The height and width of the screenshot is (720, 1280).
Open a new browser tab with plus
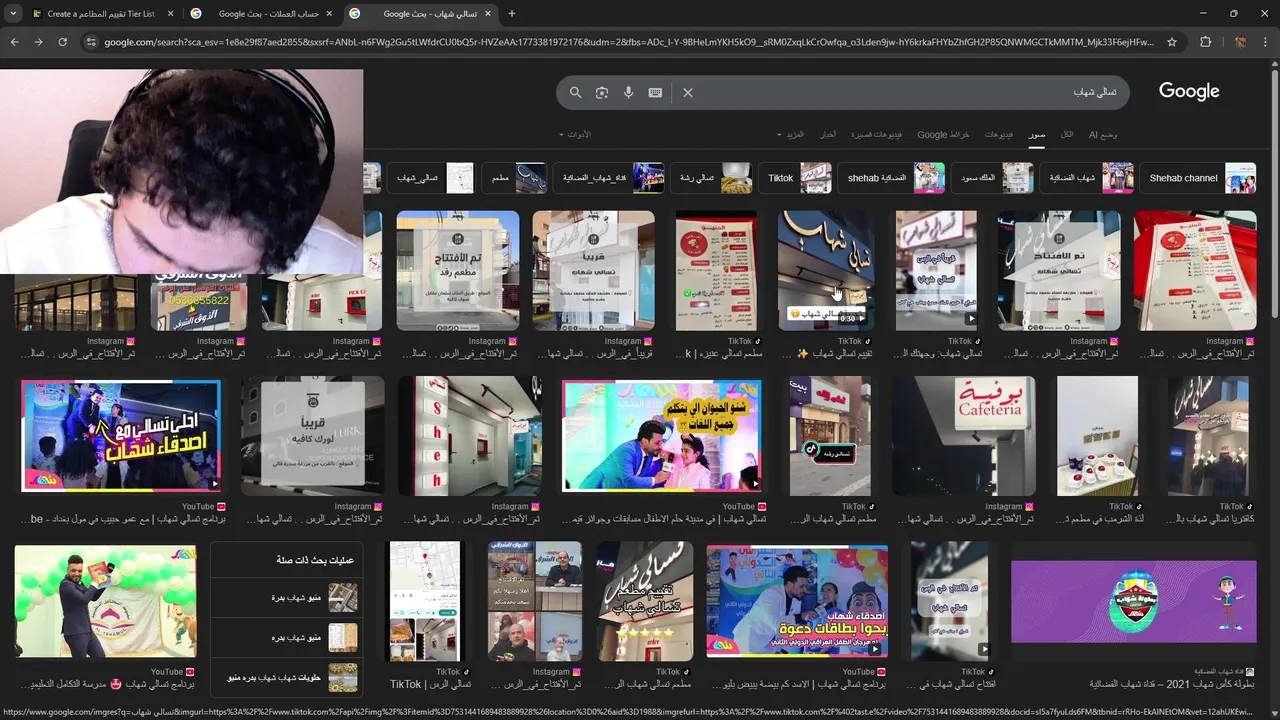coord(512,14)
